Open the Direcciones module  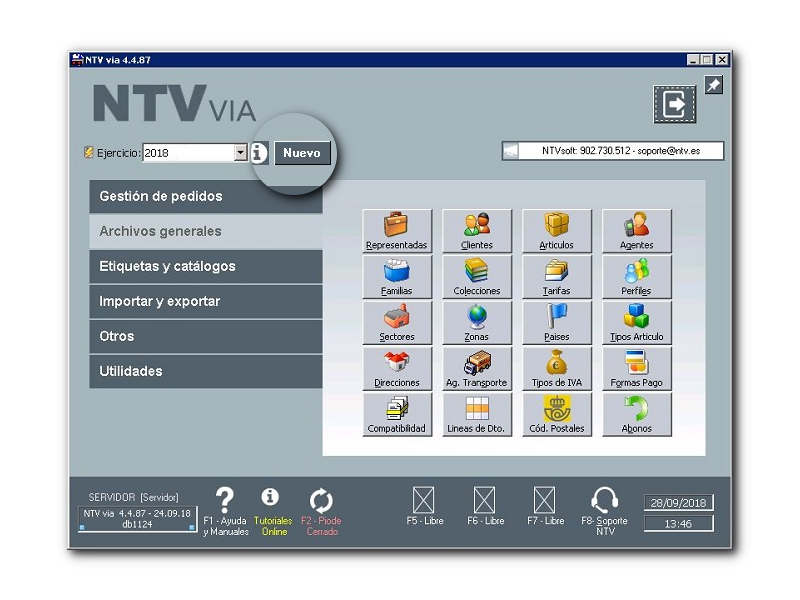(397, 368)
